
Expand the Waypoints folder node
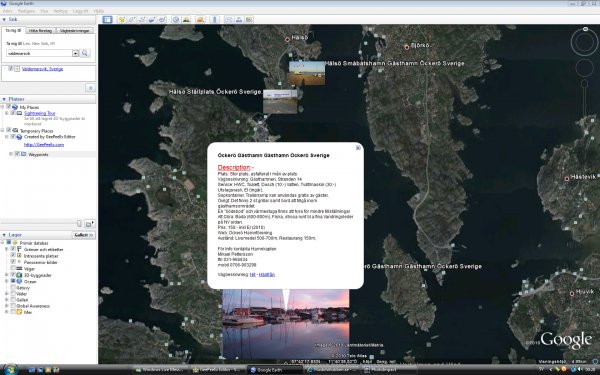pyautogui.click(x=11, y=154)
